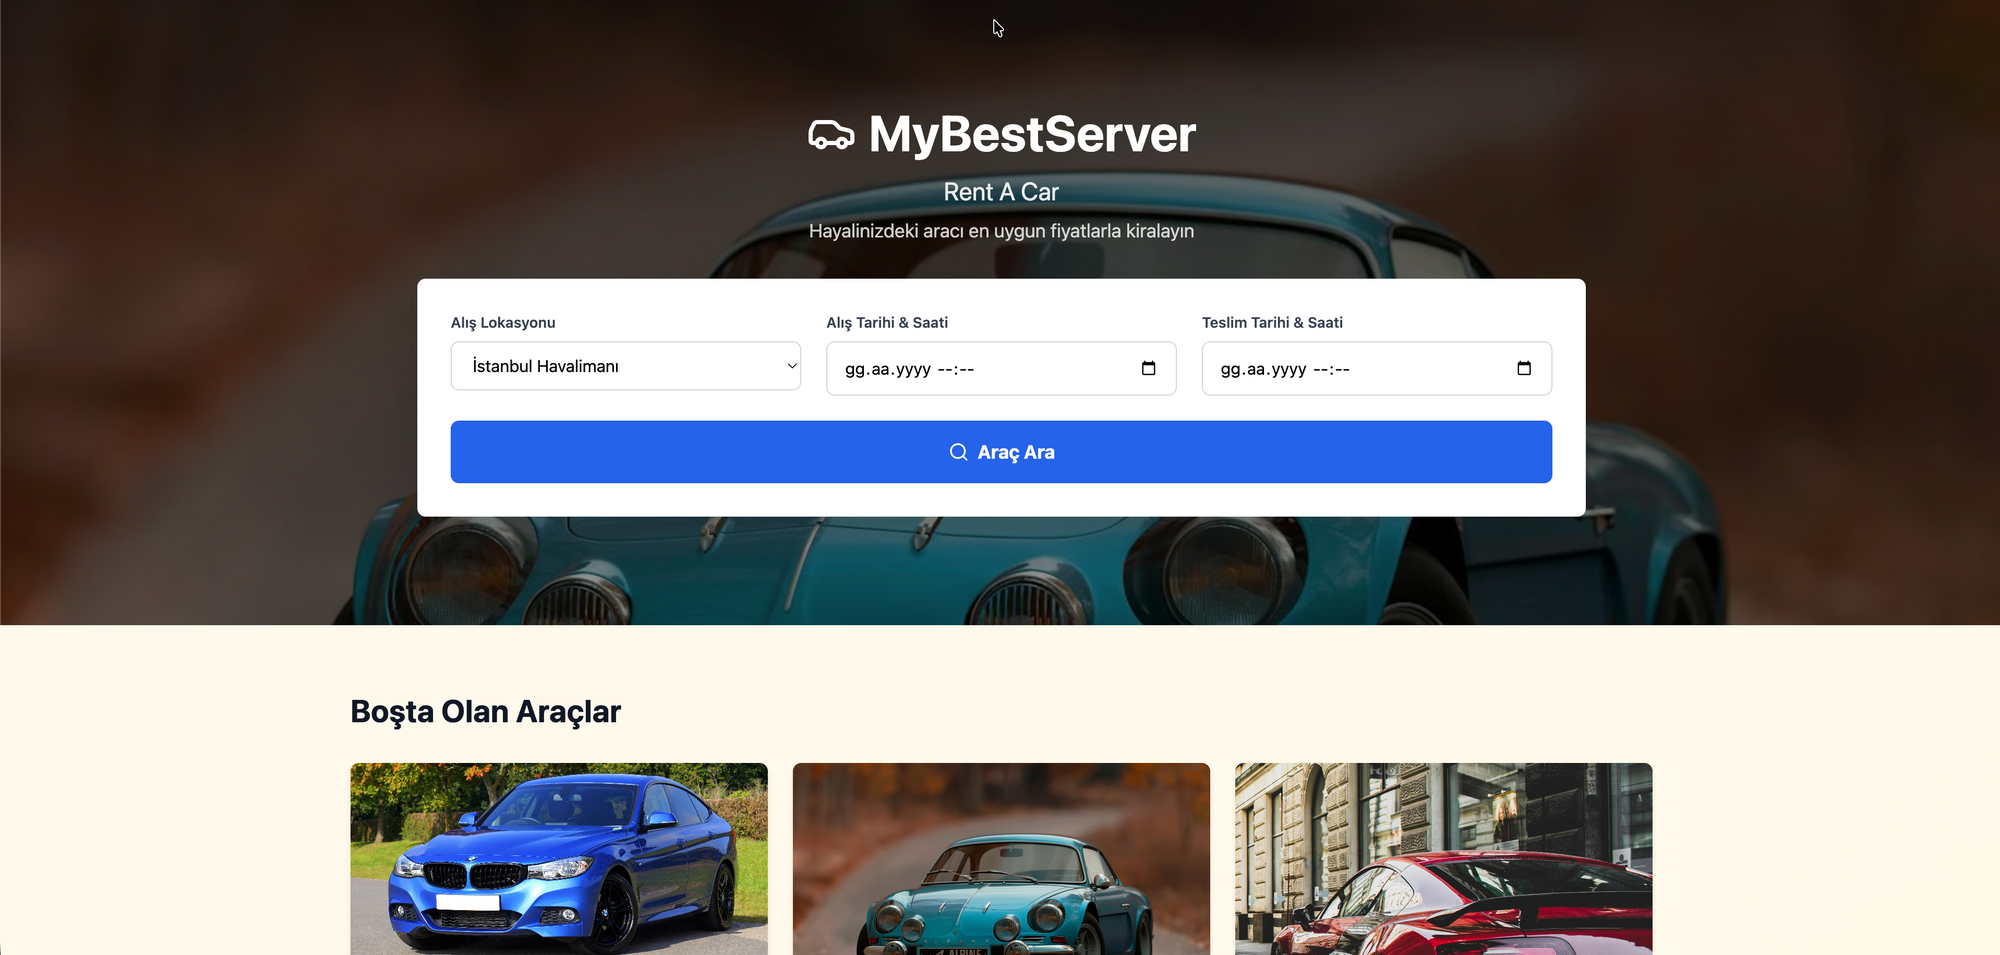This screenshot has width=2000, height=955.
Task: Focus the day (gg) of pickup date
Action: point(855,370)
